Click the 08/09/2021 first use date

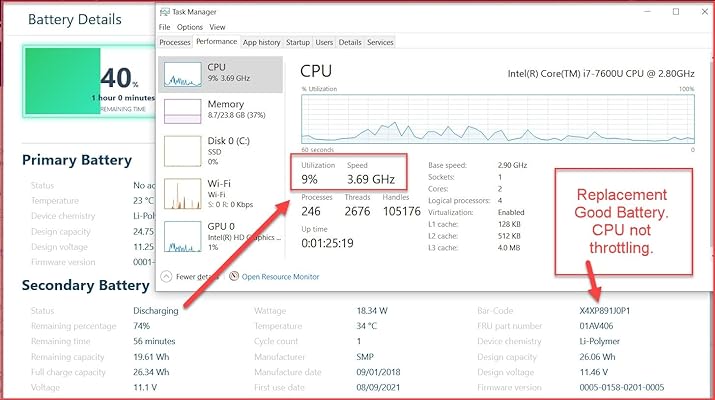(378, 388)
